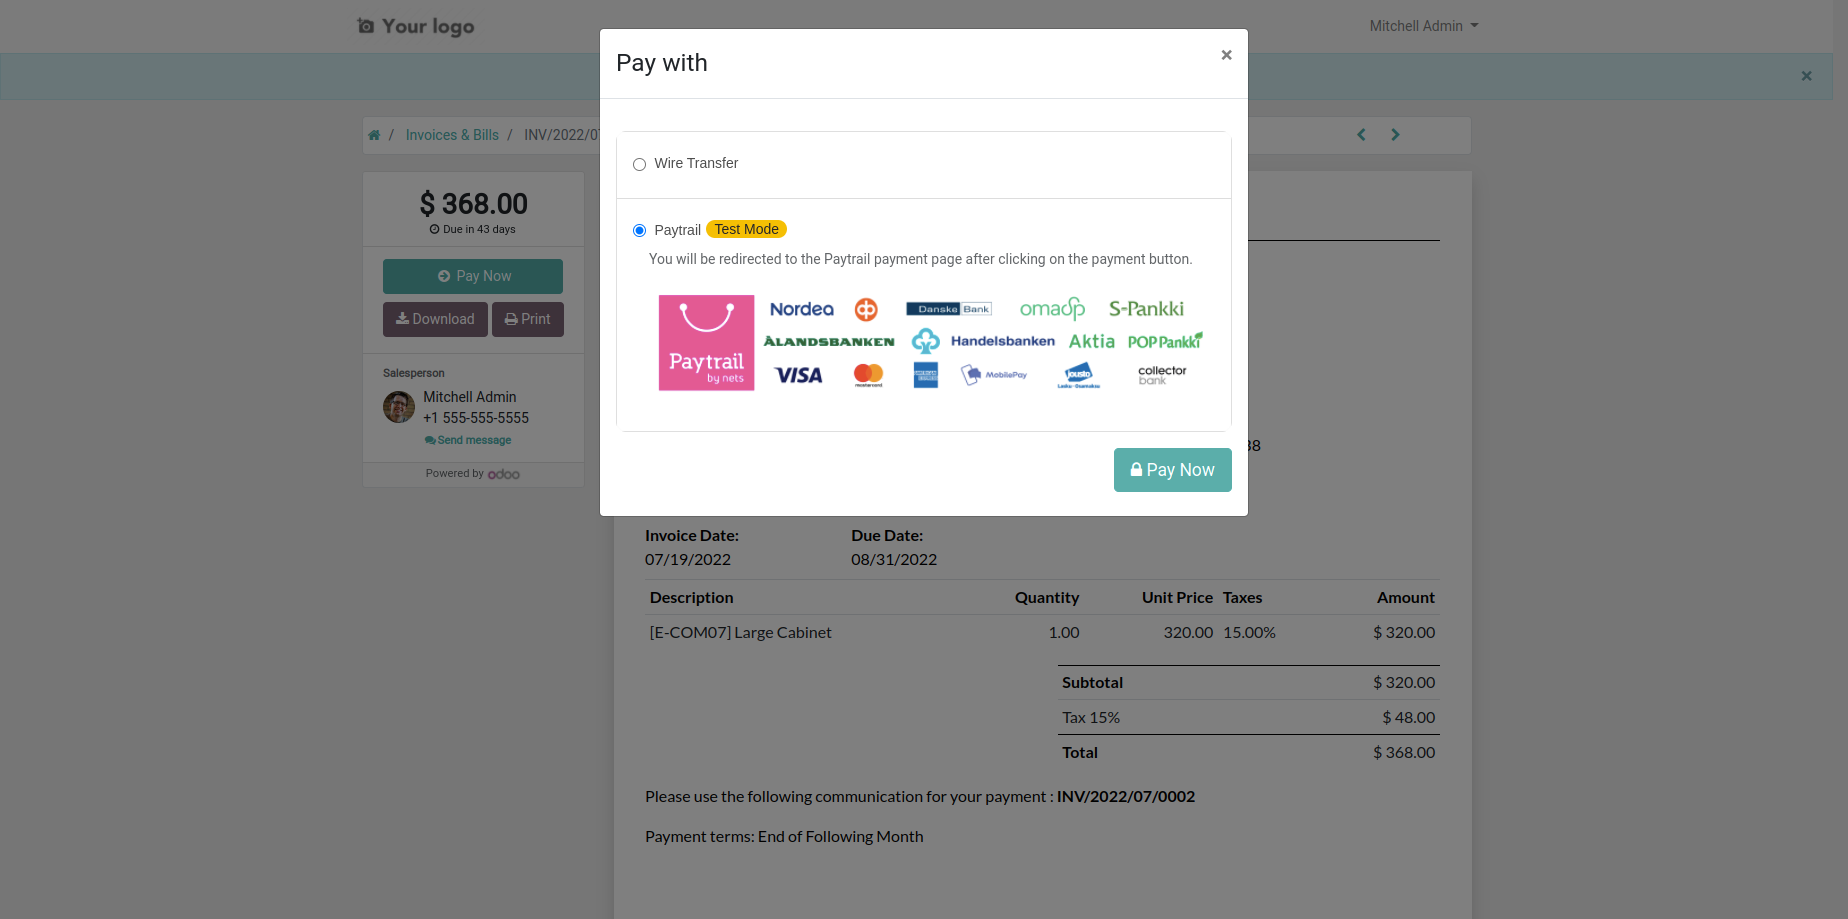
Task: Click the Danske Bank logo
Action: pyautogui.click(x=948, y=309)
